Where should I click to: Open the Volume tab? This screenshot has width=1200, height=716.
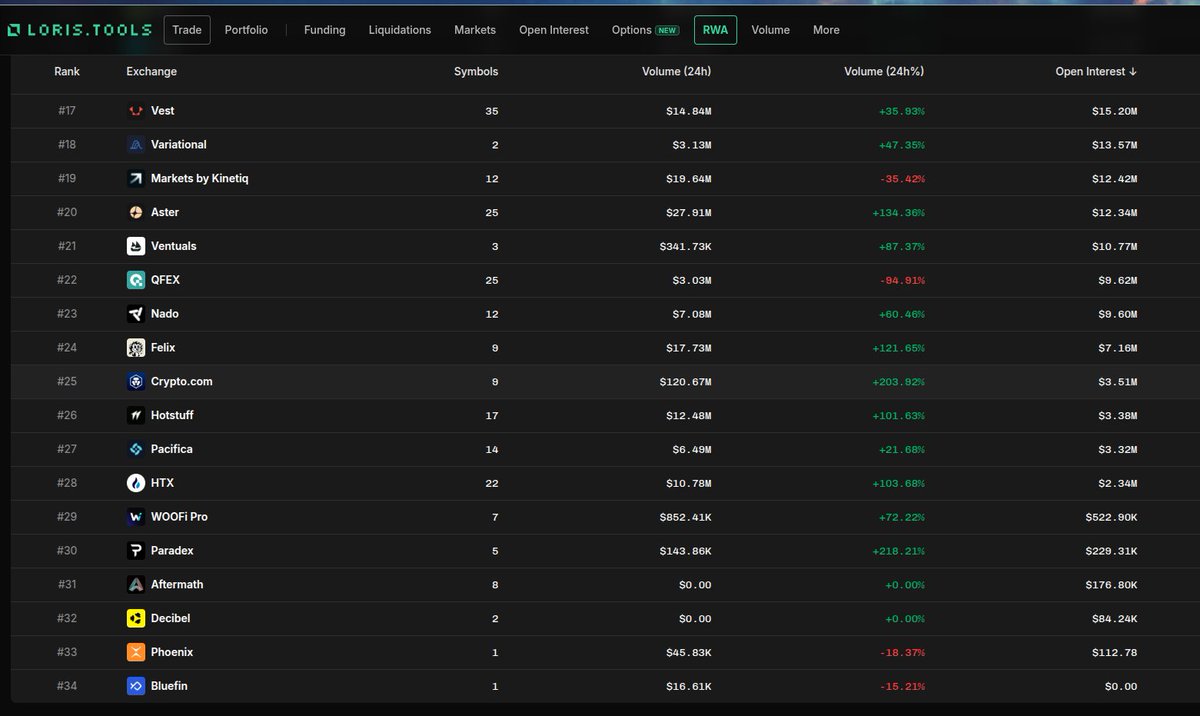[x=771, y=30]
